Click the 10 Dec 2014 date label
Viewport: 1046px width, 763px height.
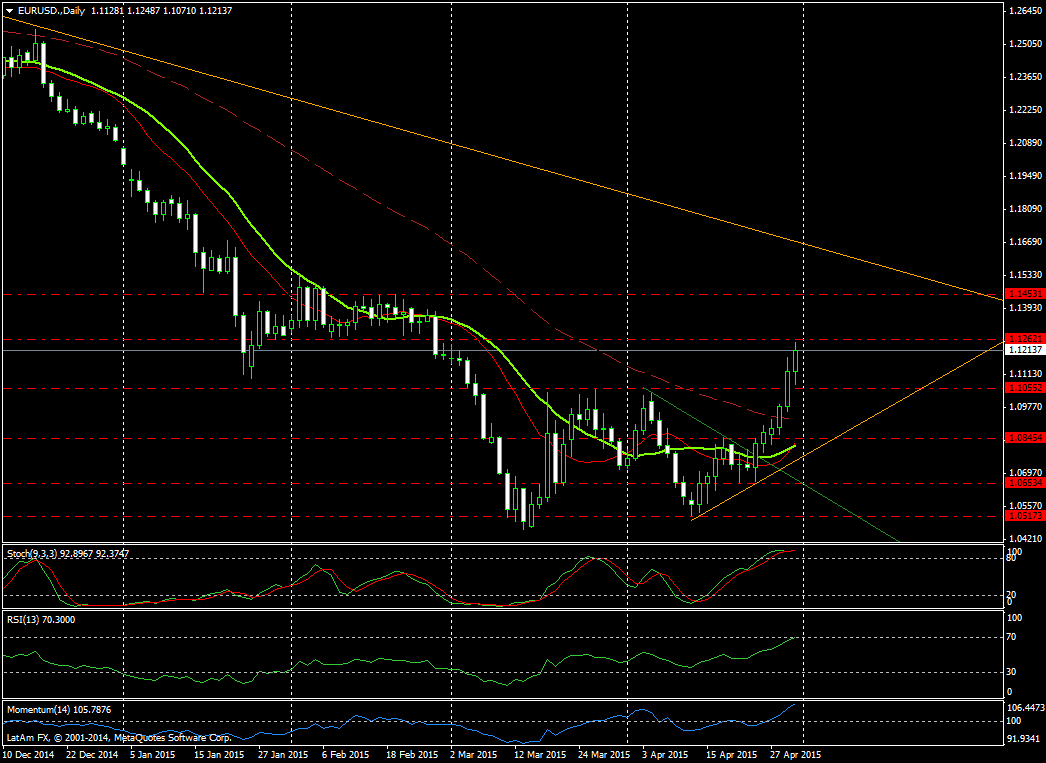pyautogui.click(x=30, y=755)
